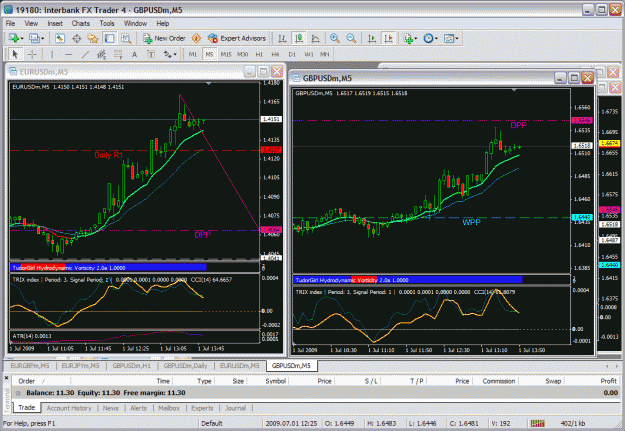Viewport: 625px width, 431px height.
Task: Open the Navigator folder icon
Action: click(93, 38)
